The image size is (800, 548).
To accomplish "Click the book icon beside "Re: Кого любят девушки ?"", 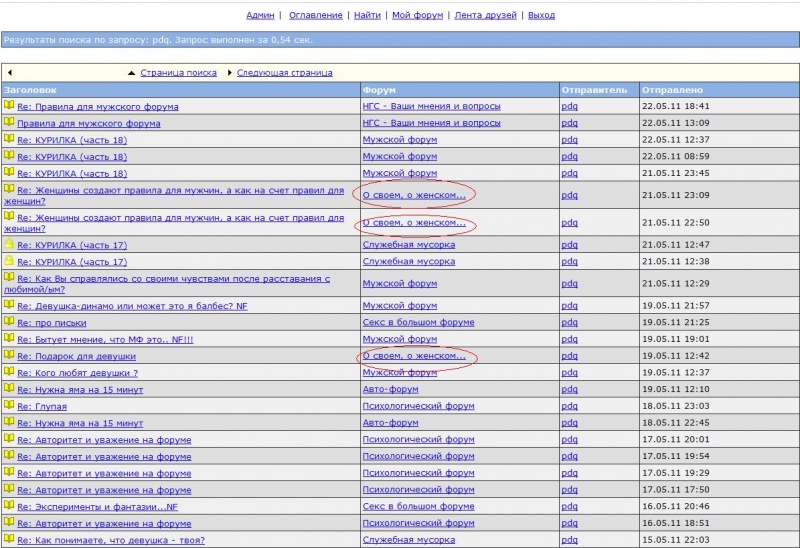I will click(x=9, y=372).
